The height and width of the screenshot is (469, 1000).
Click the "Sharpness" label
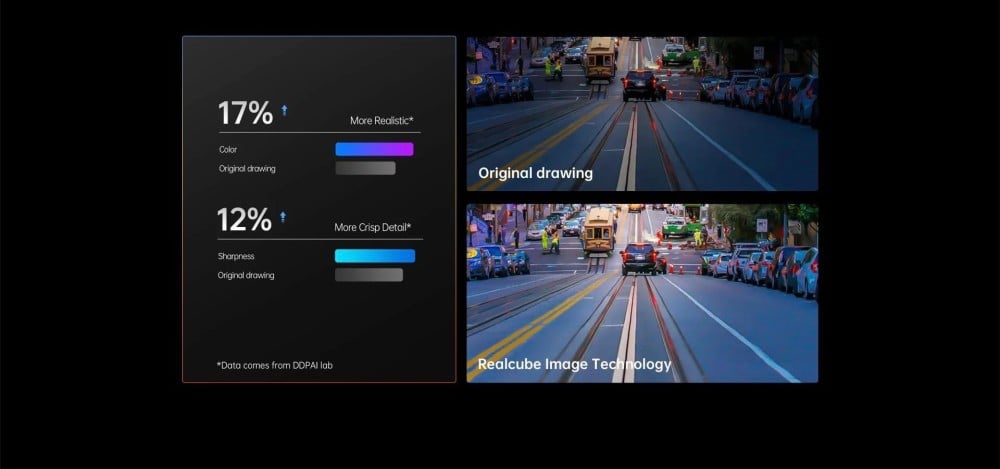click(236, 256)
